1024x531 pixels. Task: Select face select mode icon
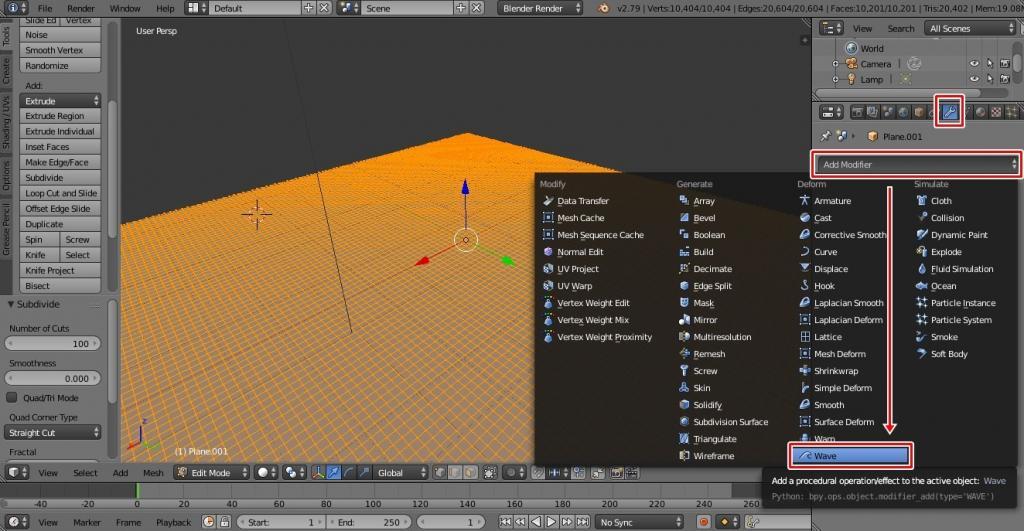[x=470, y=472]
